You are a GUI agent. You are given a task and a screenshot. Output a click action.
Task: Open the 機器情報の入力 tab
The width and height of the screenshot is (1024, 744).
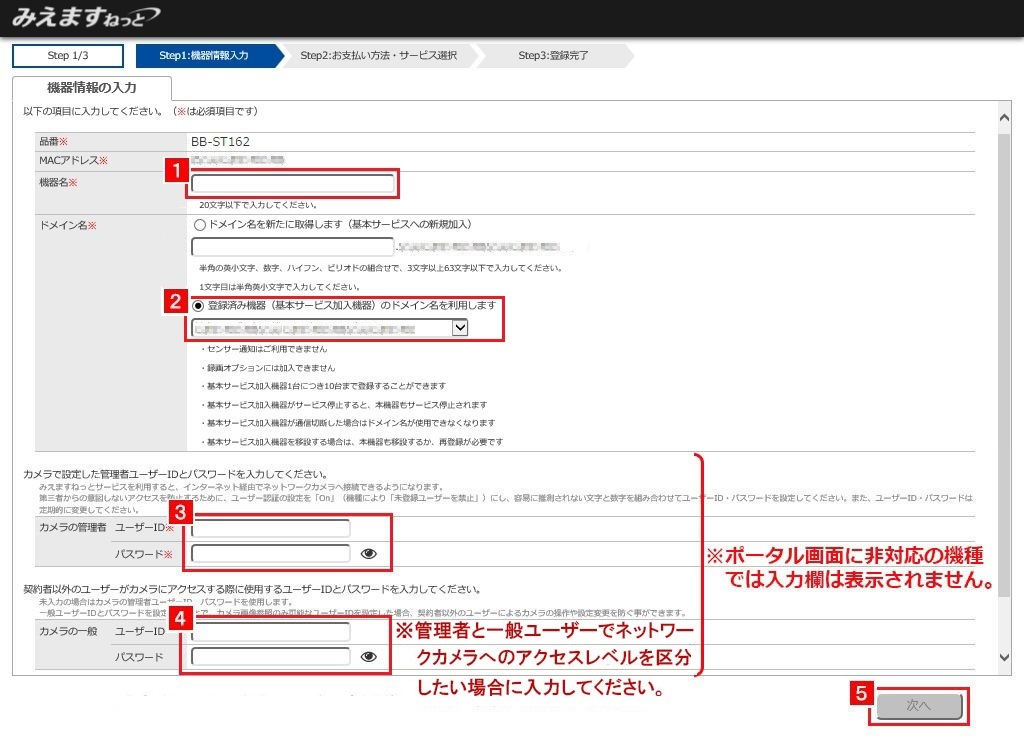coord(92,88)
